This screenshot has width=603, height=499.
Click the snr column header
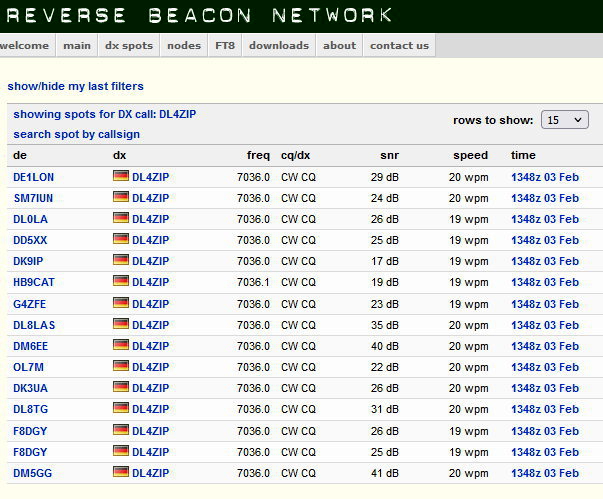[x=389, y=155]
